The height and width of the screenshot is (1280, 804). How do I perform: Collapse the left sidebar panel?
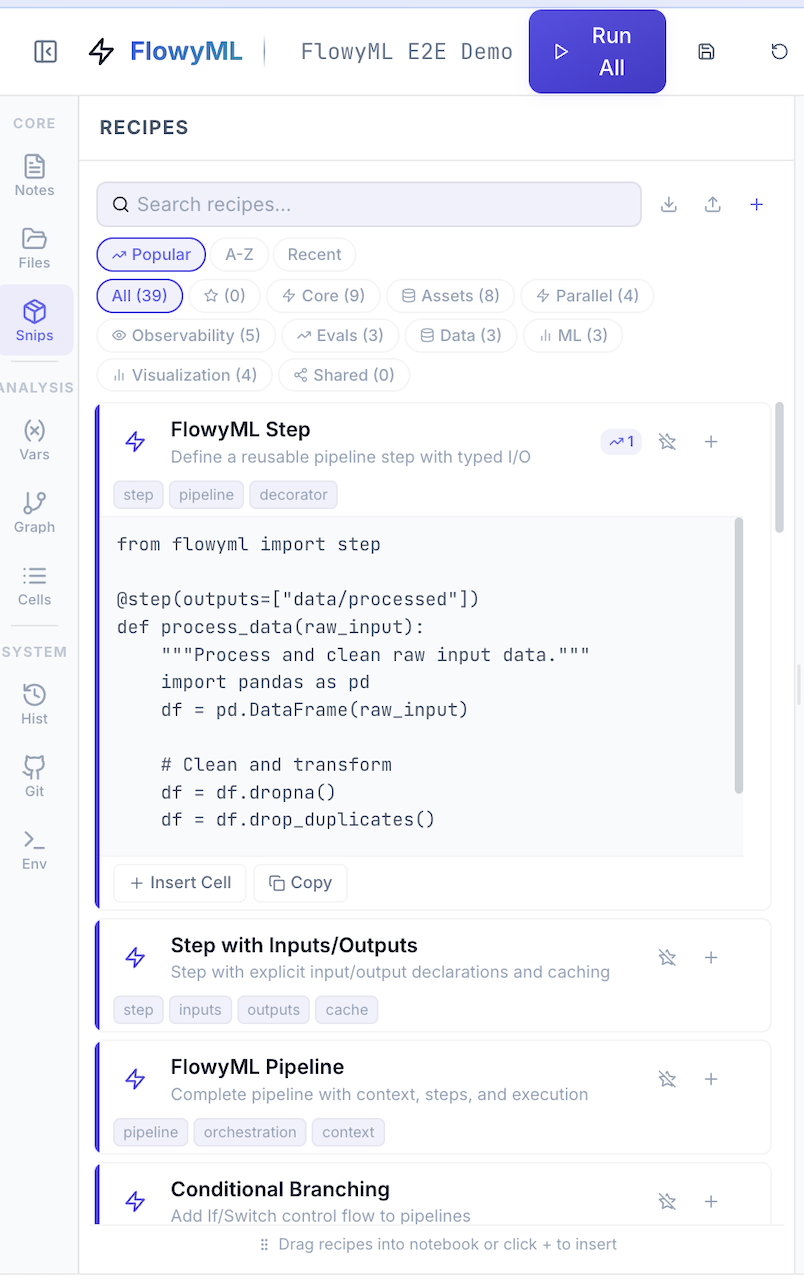pos(45,51)
